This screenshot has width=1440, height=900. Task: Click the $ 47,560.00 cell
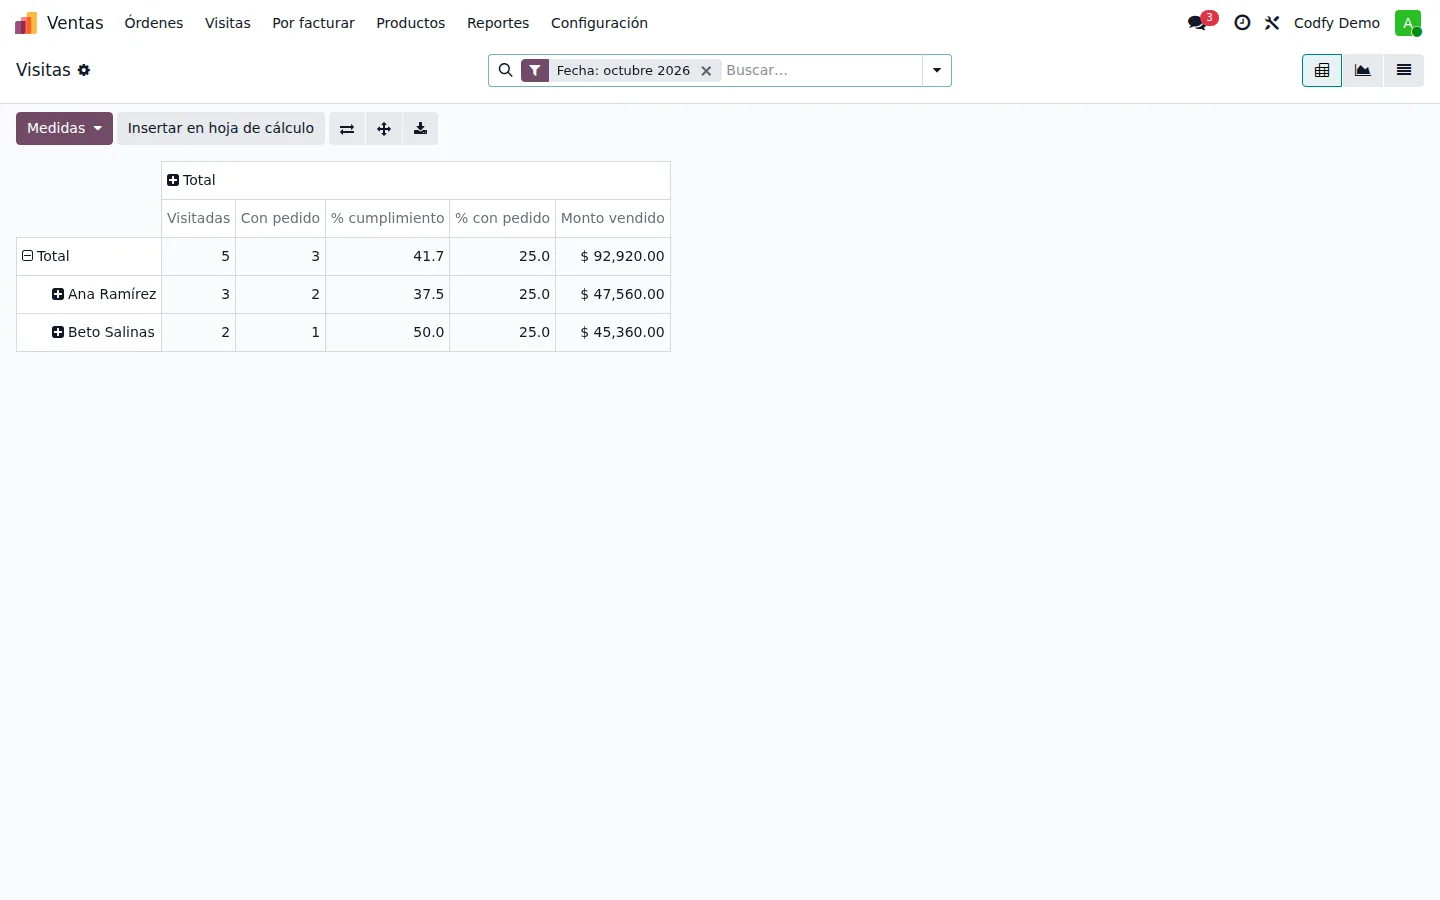pyautogui.click(x=613, y=294)
